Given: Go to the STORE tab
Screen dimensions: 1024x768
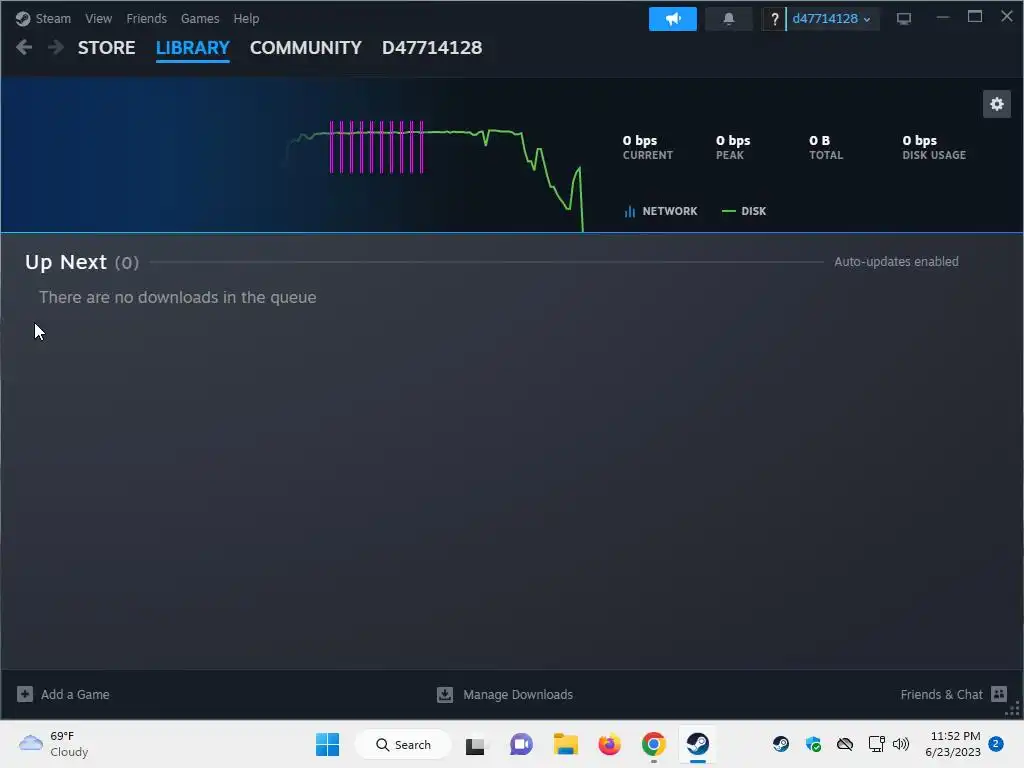Looking at the screenshot, I should click(x=106, y=48).
